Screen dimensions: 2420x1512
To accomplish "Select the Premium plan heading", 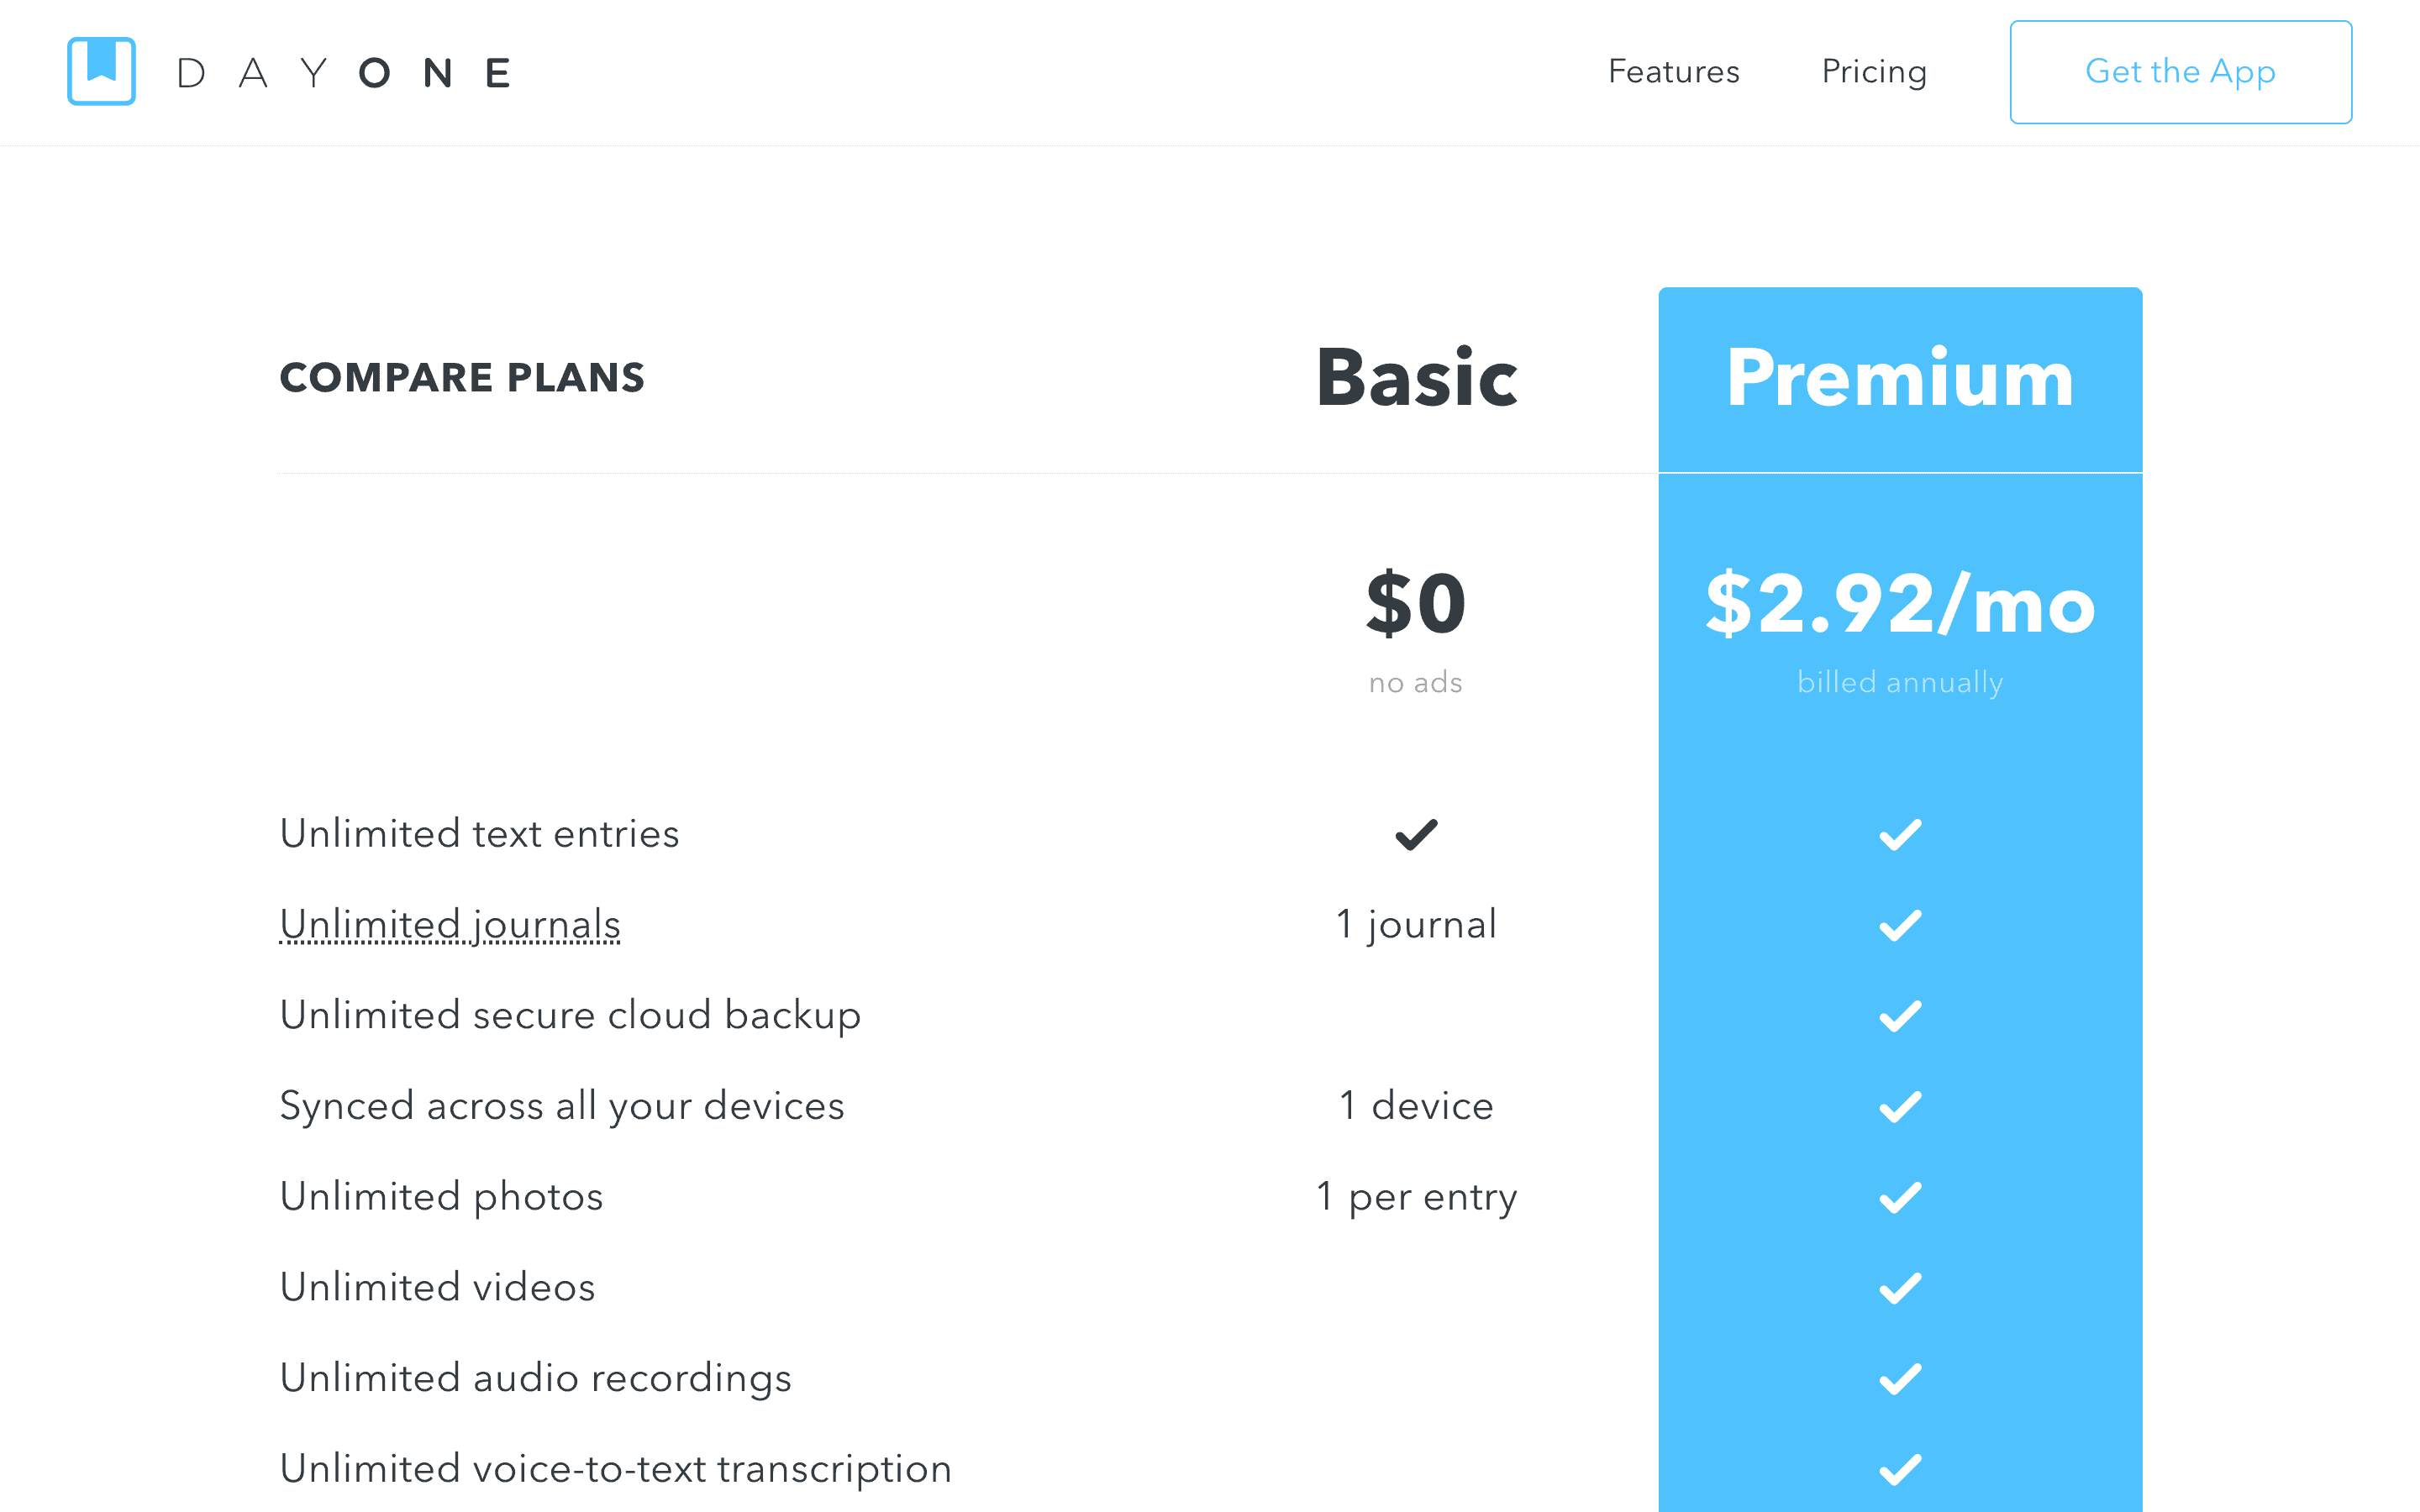I will point(1900,378).
